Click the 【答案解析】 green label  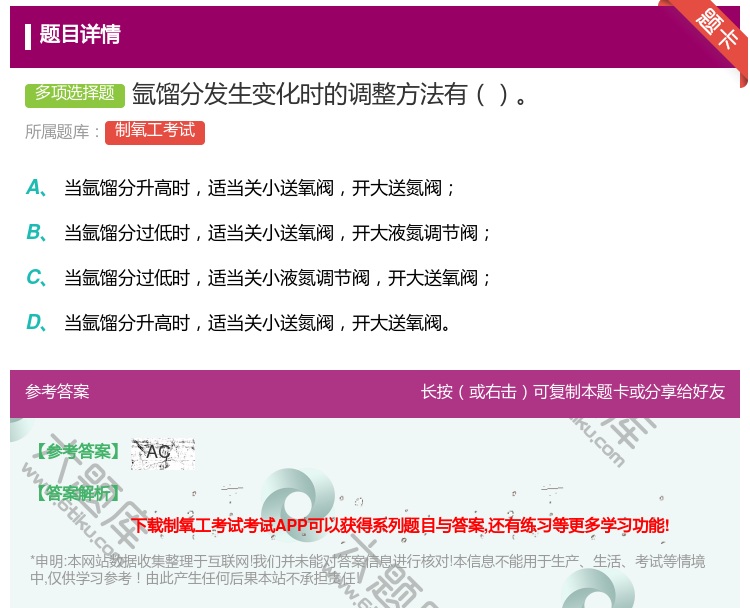pyautogui.click(x=77, y=493)
